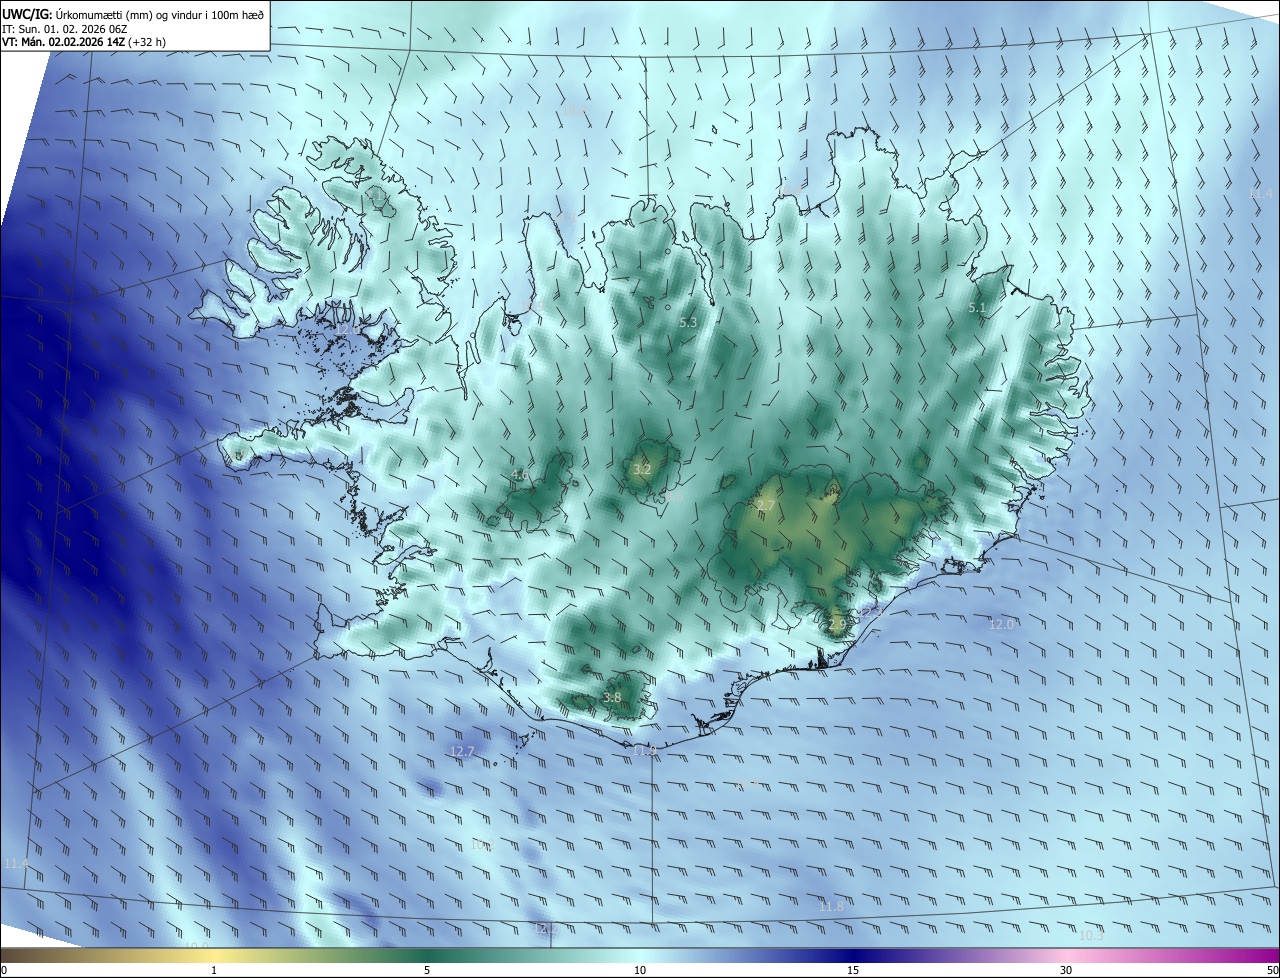Click the color scale tick labeled 50

pos(1272,970)
